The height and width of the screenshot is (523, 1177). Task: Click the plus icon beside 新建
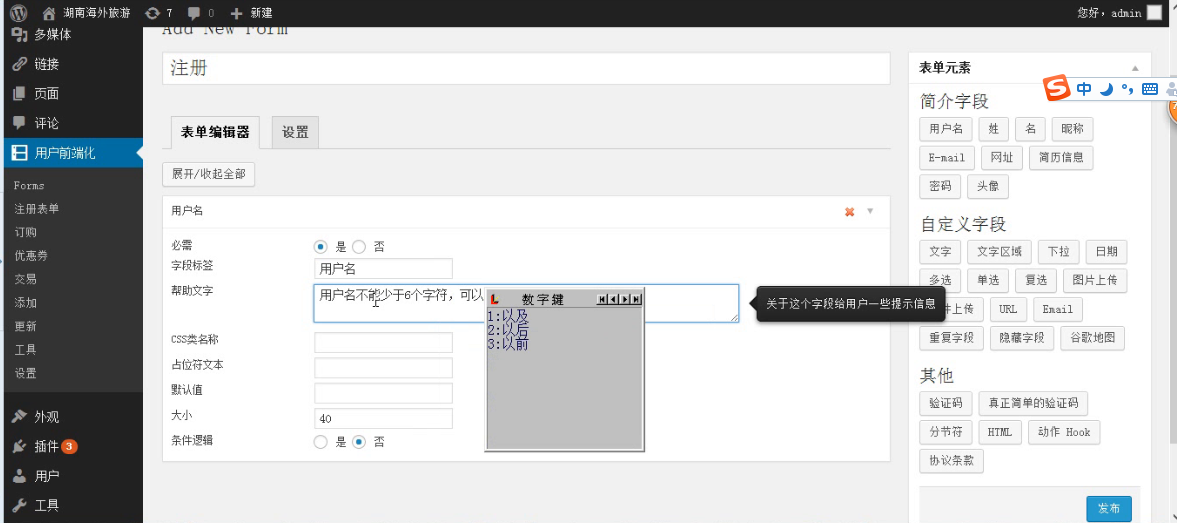pyautogui.click(x=236, y=13)
